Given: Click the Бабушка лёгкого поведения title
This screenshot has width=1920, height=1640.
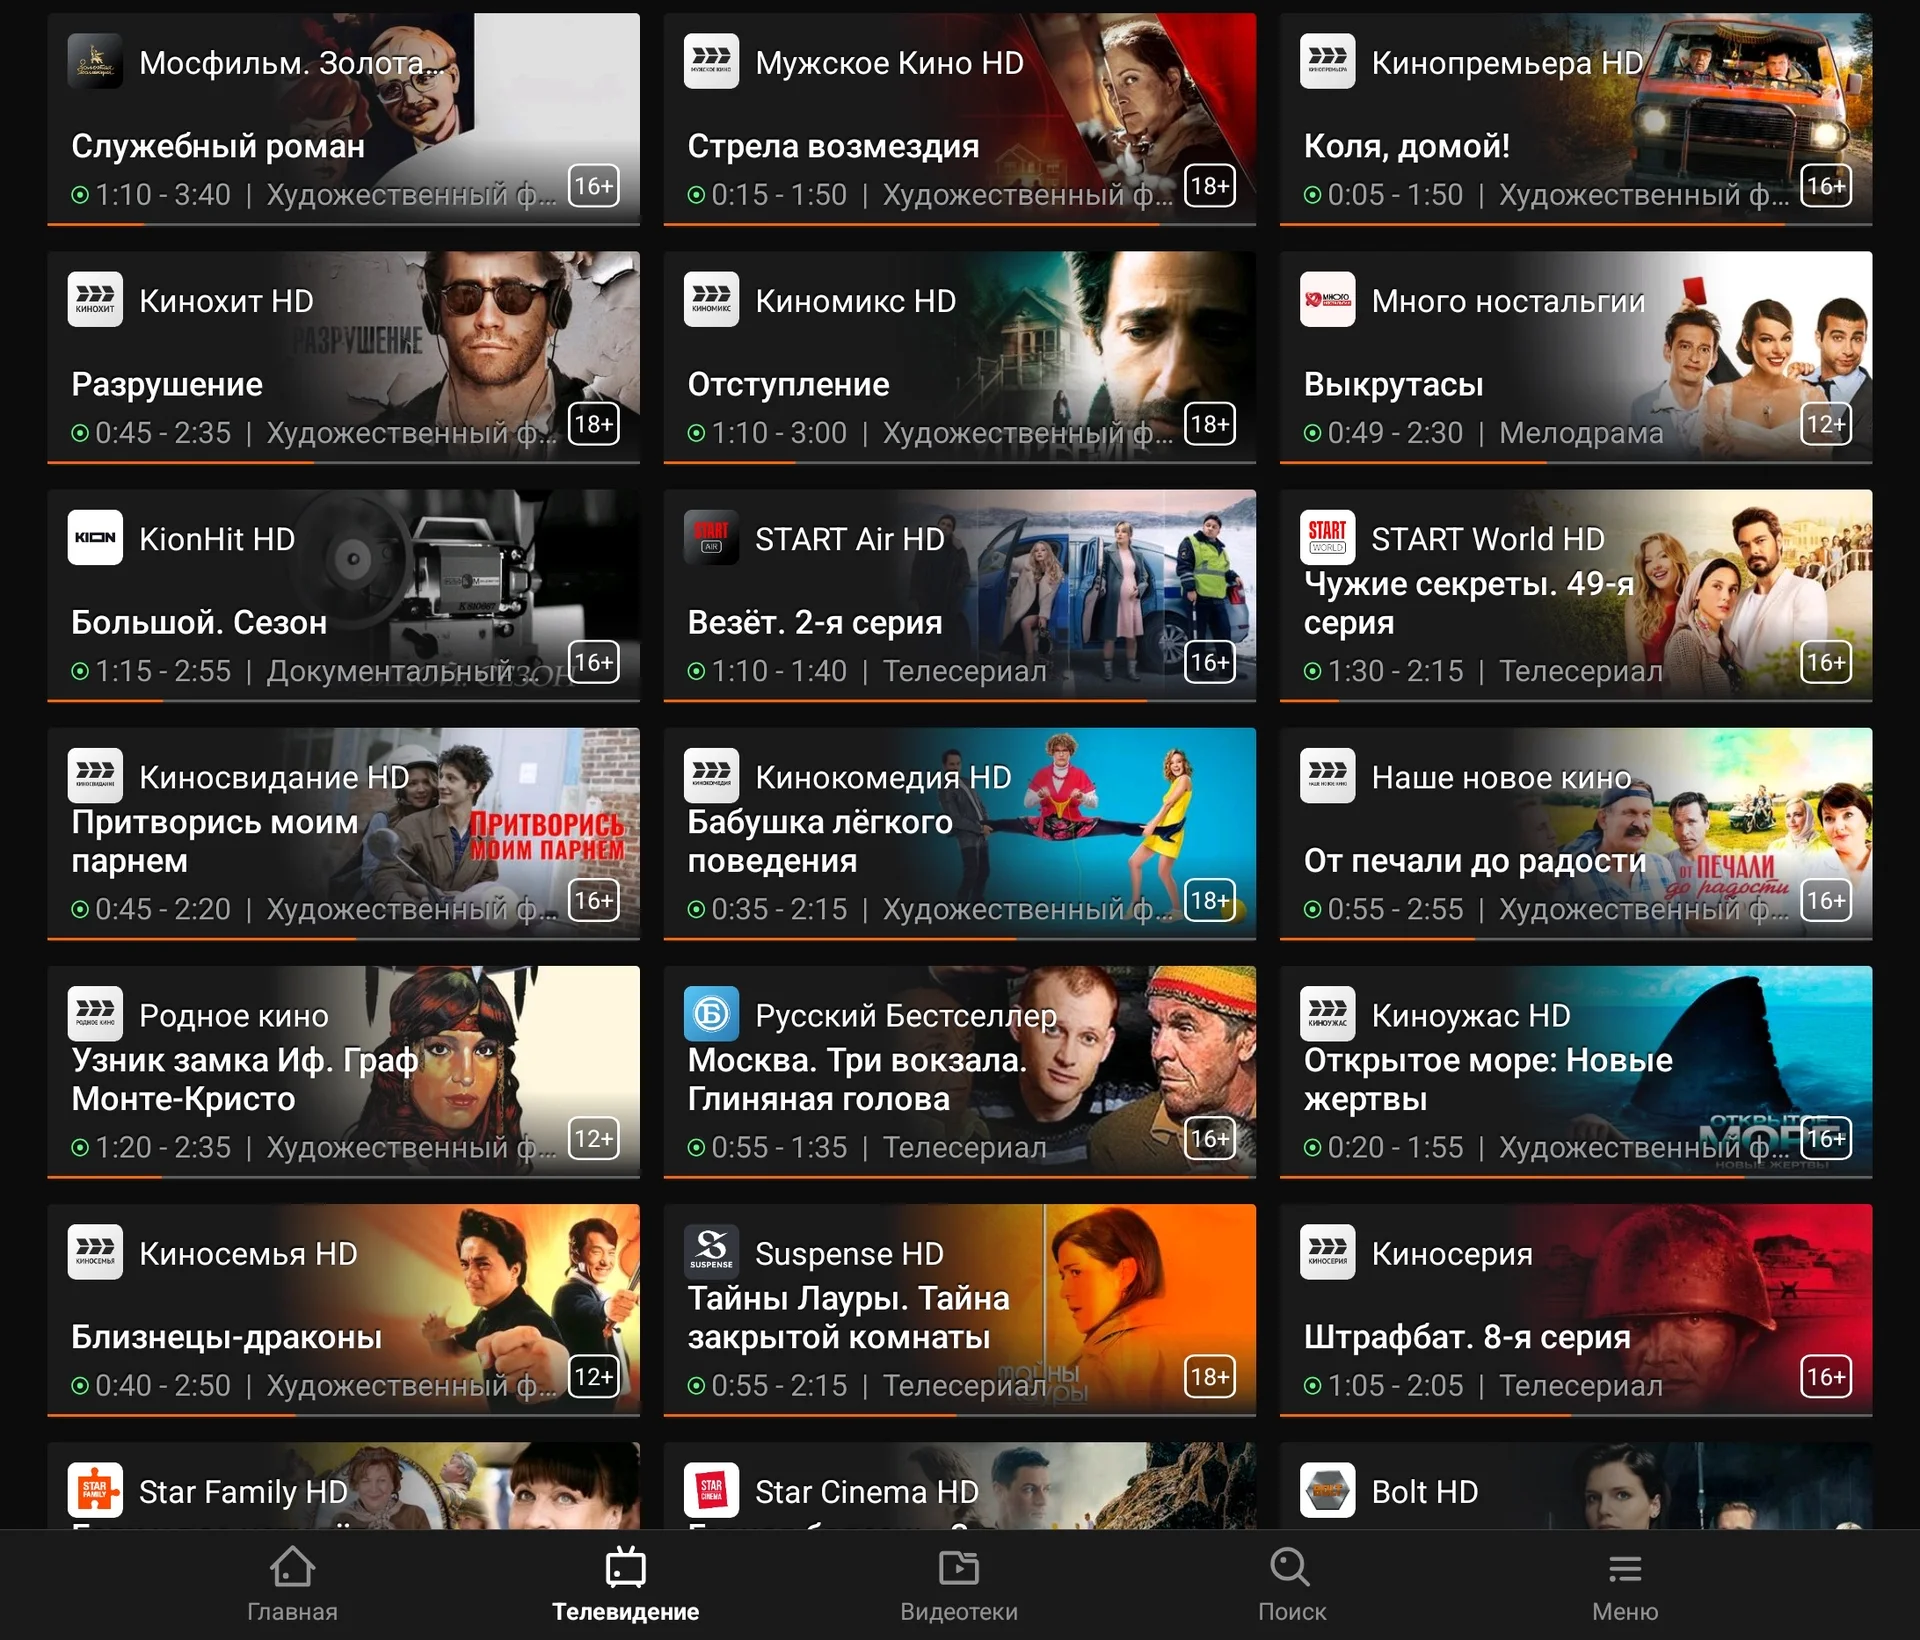Looking at the screenshot, I should (819, 841).
